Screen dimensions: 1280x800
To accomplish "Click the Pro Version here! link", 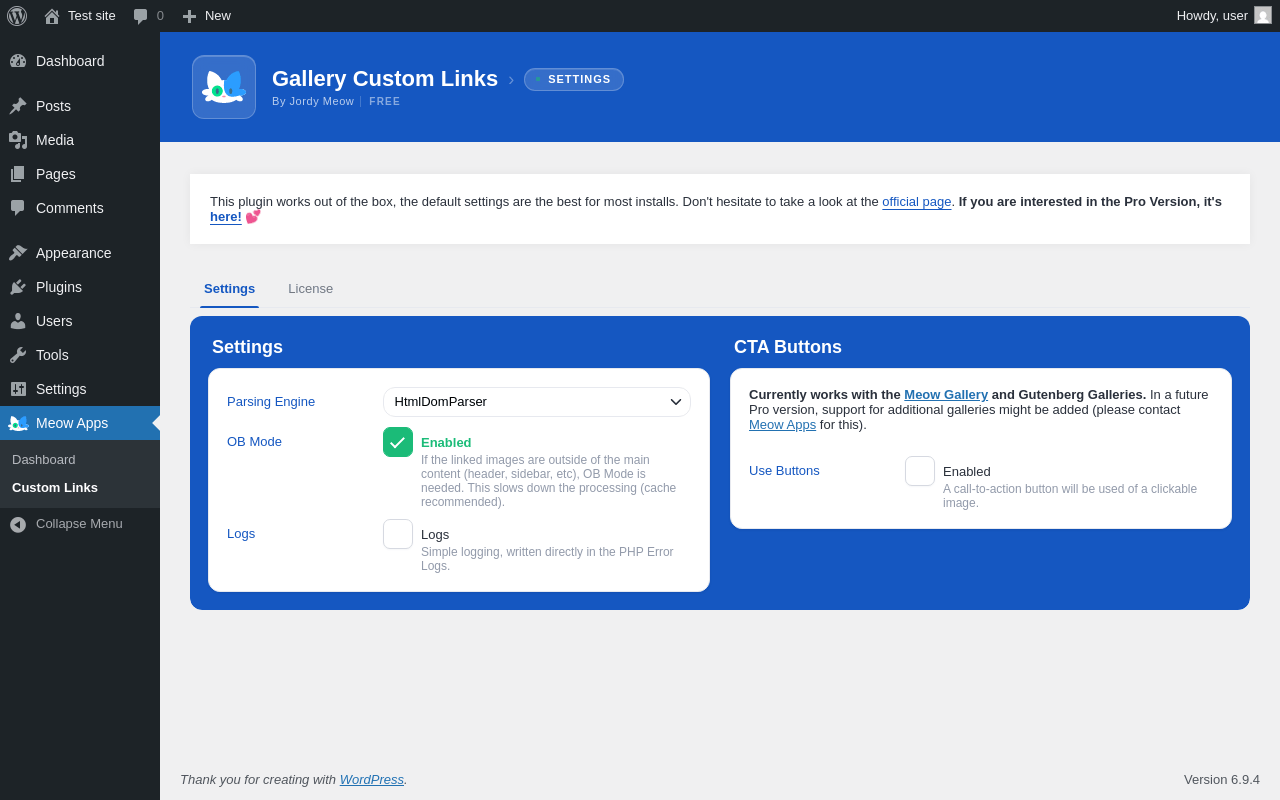I will [226, 217].
